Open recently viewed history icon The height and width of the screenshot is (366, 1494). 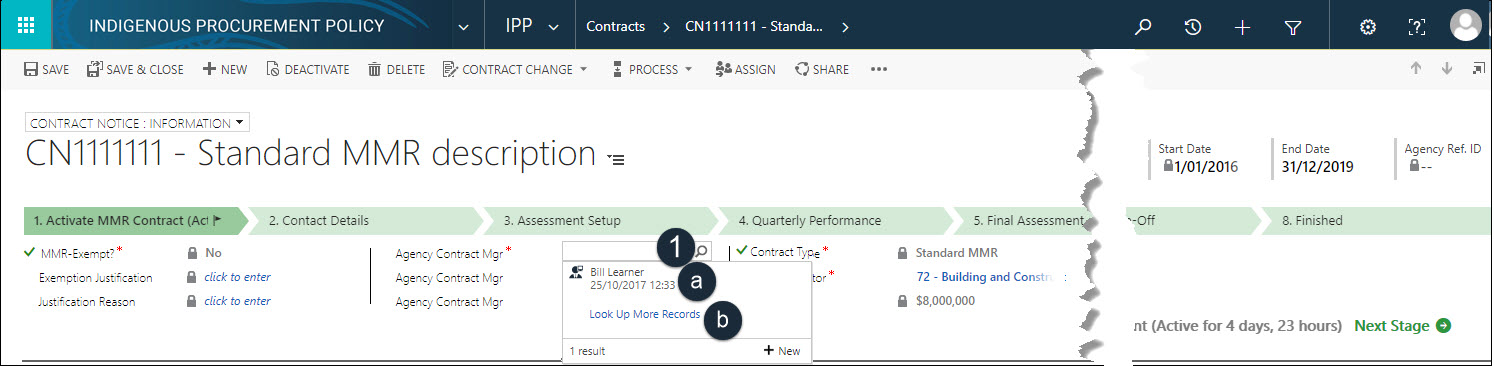point(1193,27)
